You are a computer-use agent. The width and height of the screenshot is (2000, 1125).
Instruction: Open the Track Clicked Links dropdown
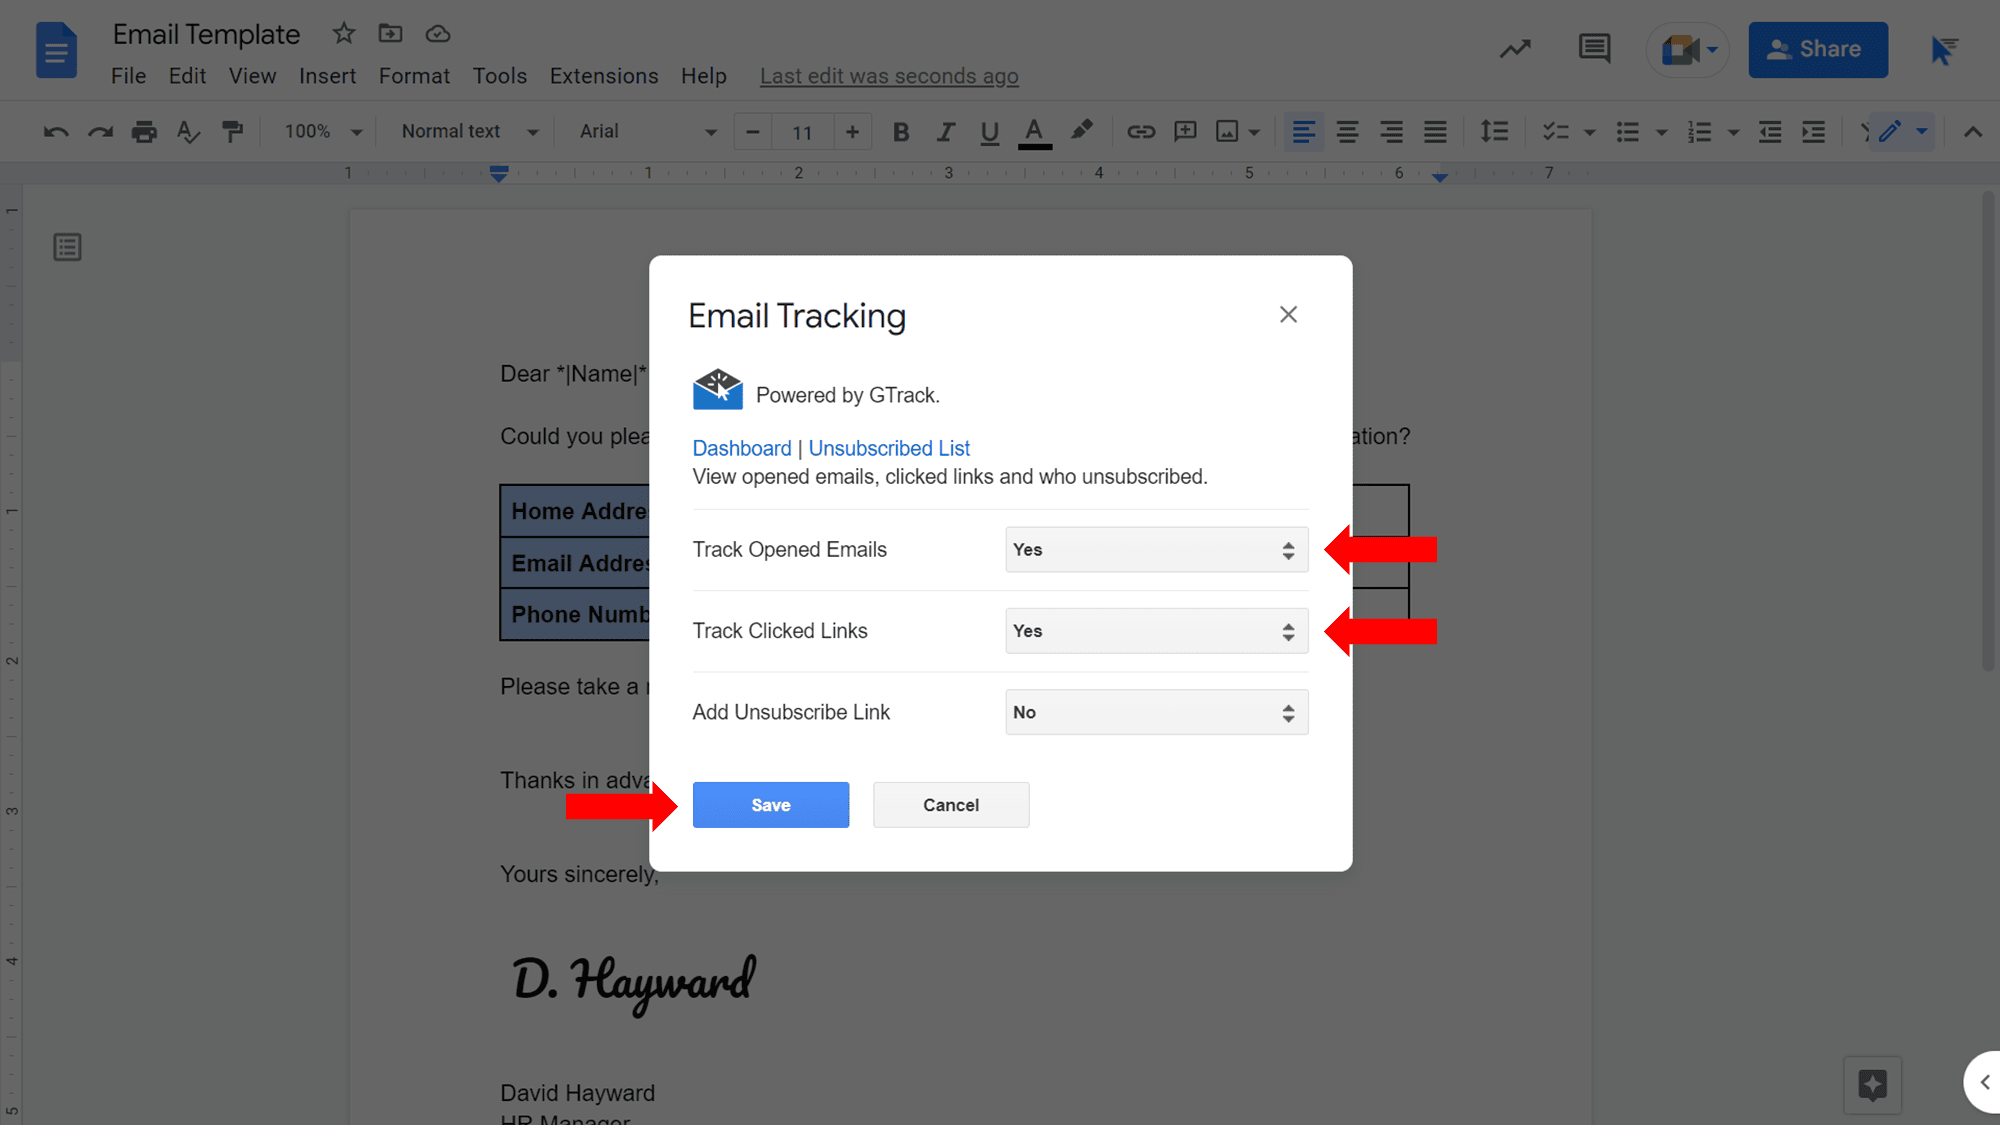coord(1156,631)
